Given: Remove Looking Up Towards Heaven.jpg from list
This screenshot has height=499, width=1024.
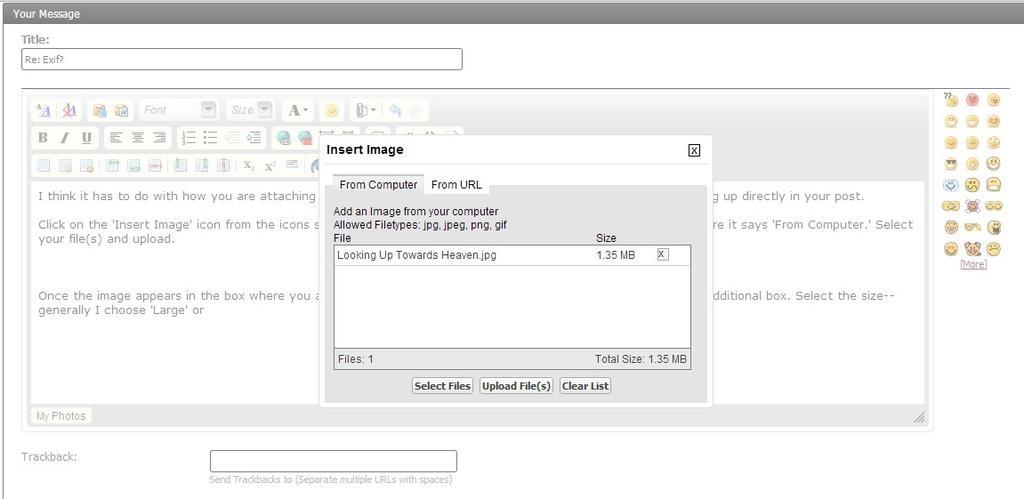Looking at the screenshot, I should (662, 255).
